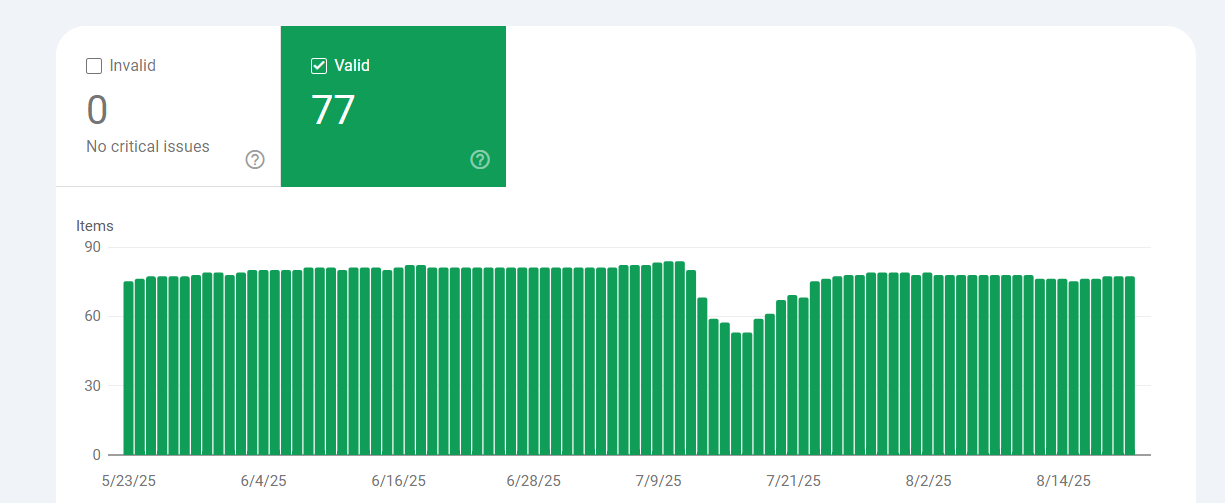
Task: Click the bar above 8/2/25 label
Action: (928, 364)
